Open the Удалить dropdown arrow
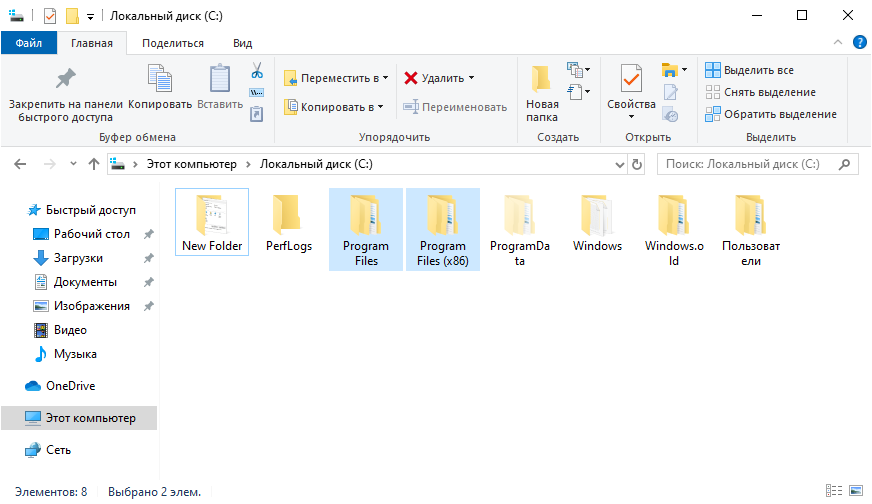Image resolution: width=872 pixels, height=504 pixels. click(x=471, y=78)
